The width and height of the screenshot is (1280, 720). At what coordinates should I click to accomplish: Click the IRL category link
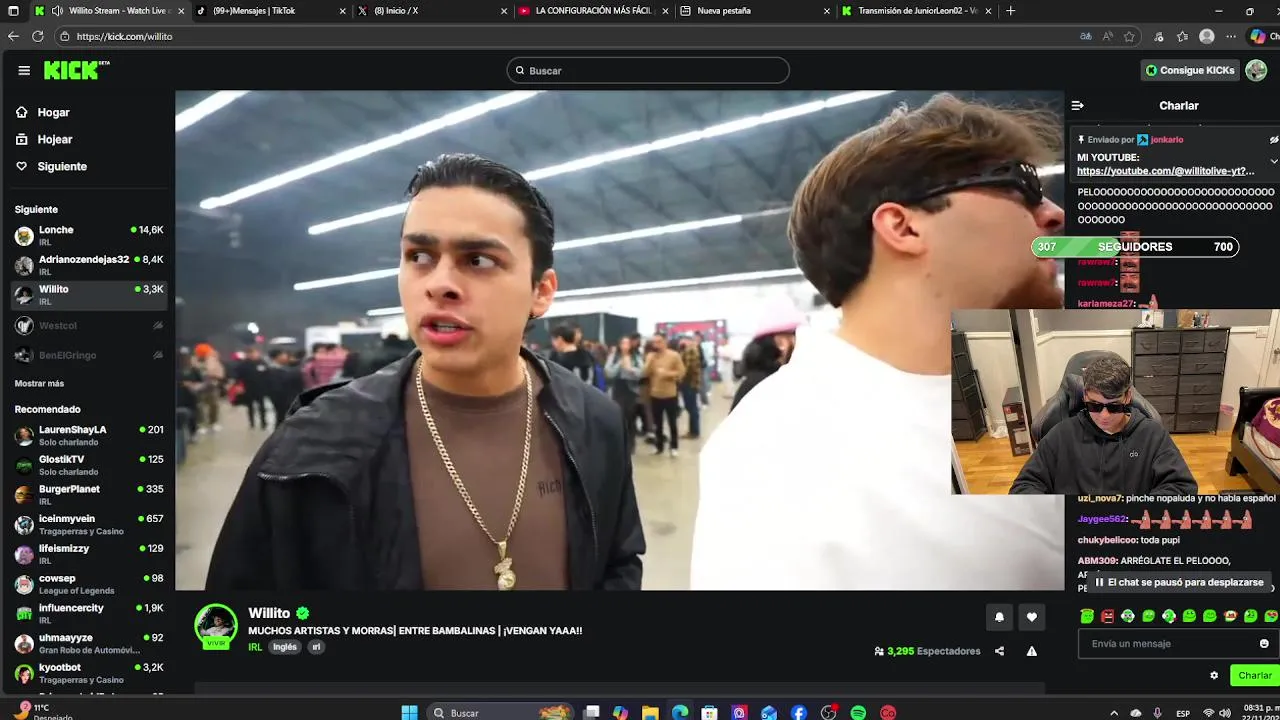coord(255,647)
